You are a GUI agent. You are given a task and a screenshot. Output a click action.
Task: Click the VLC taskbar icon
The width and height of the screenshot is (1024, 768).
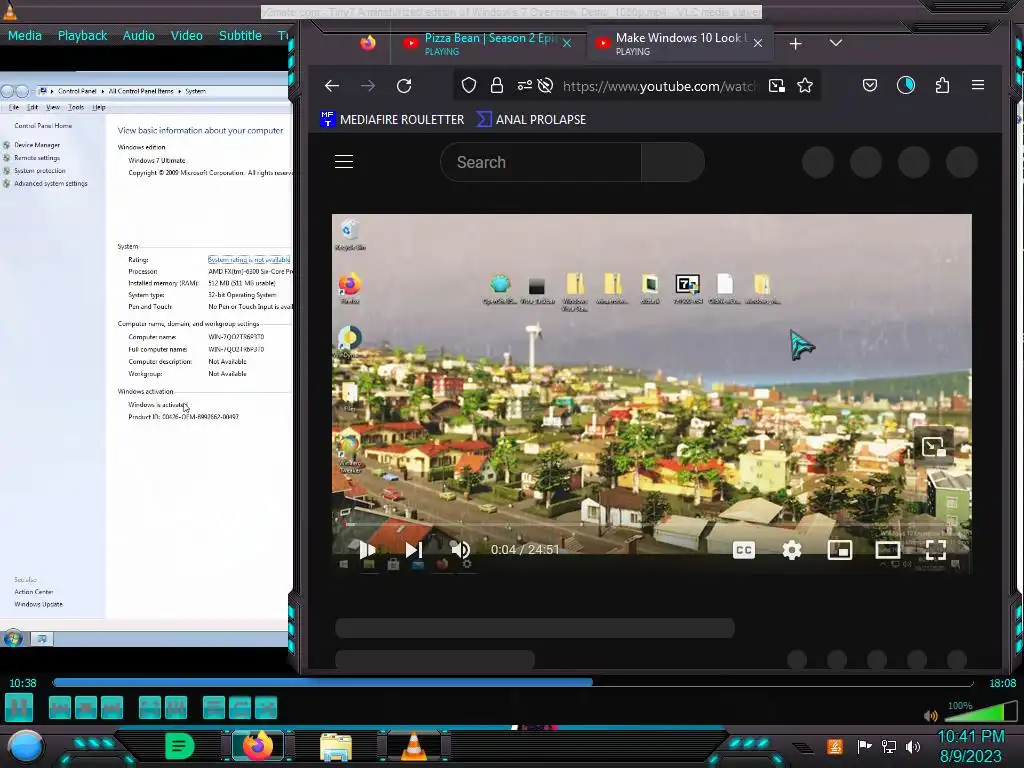click(414, 746)
